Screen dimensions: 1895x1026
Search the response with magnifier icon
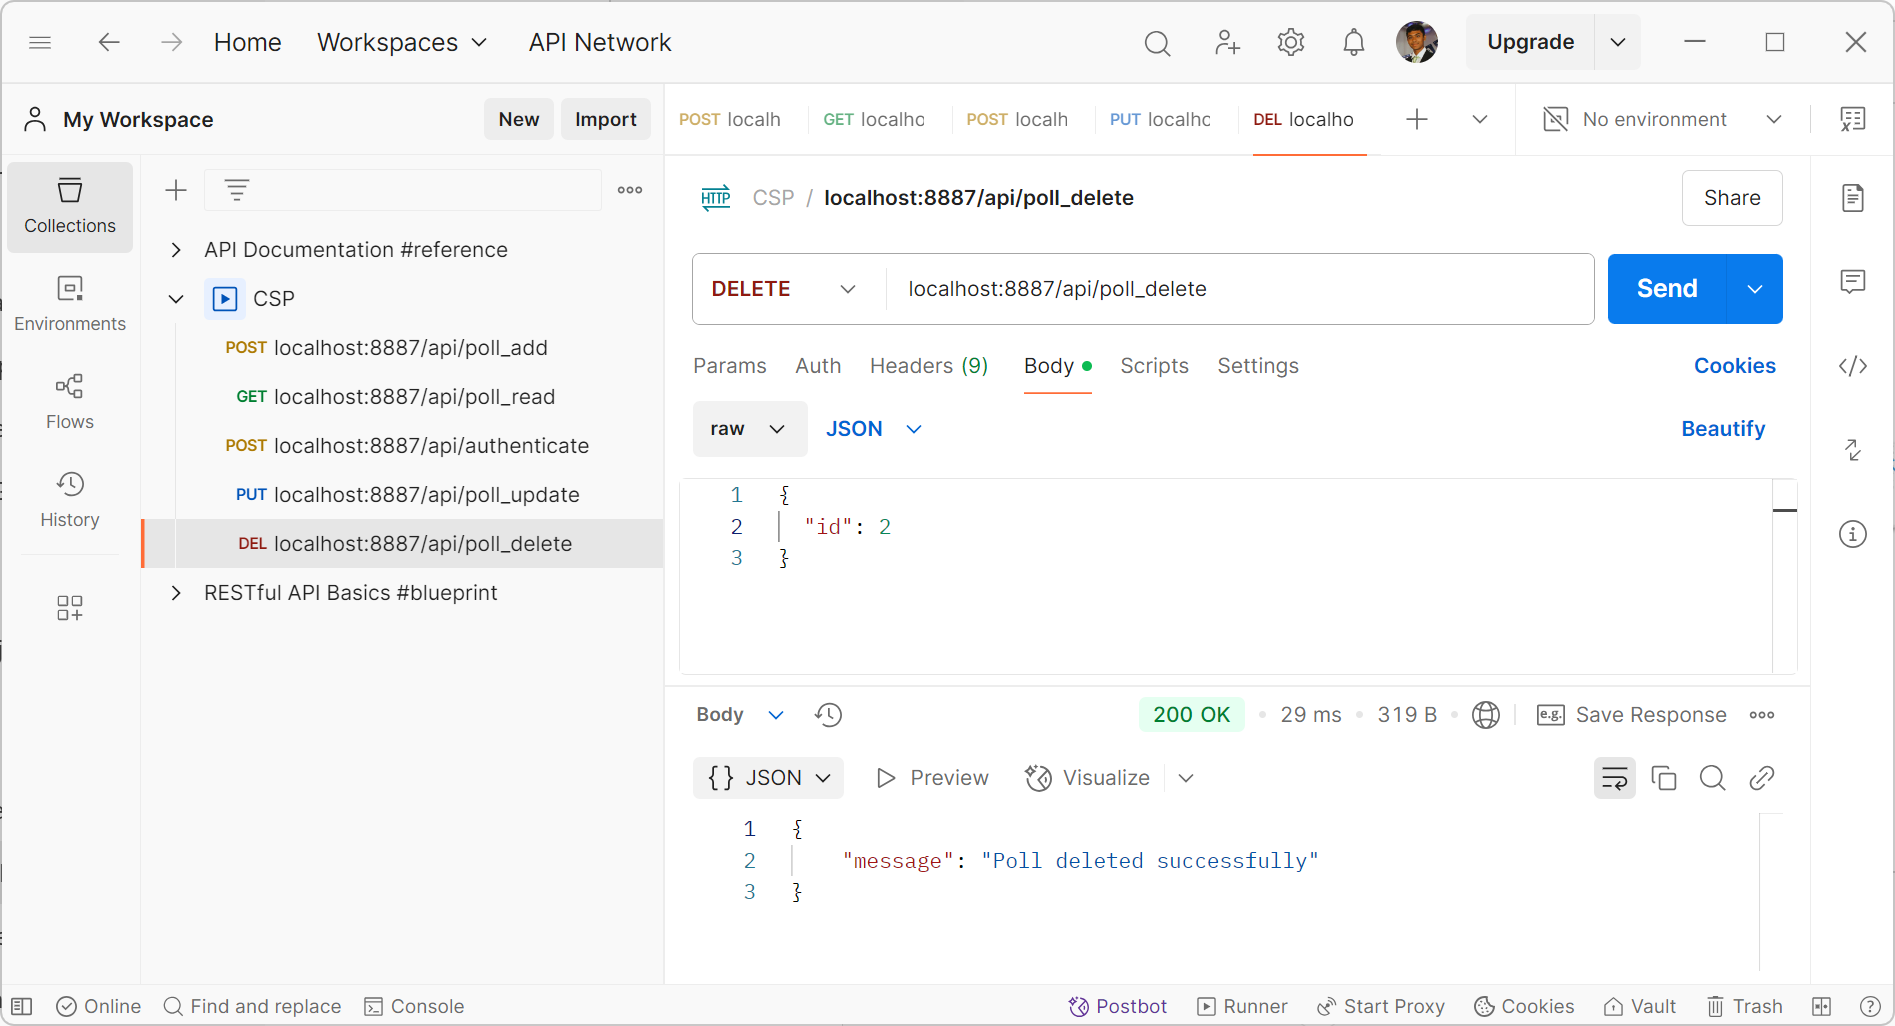[1712, 778]
